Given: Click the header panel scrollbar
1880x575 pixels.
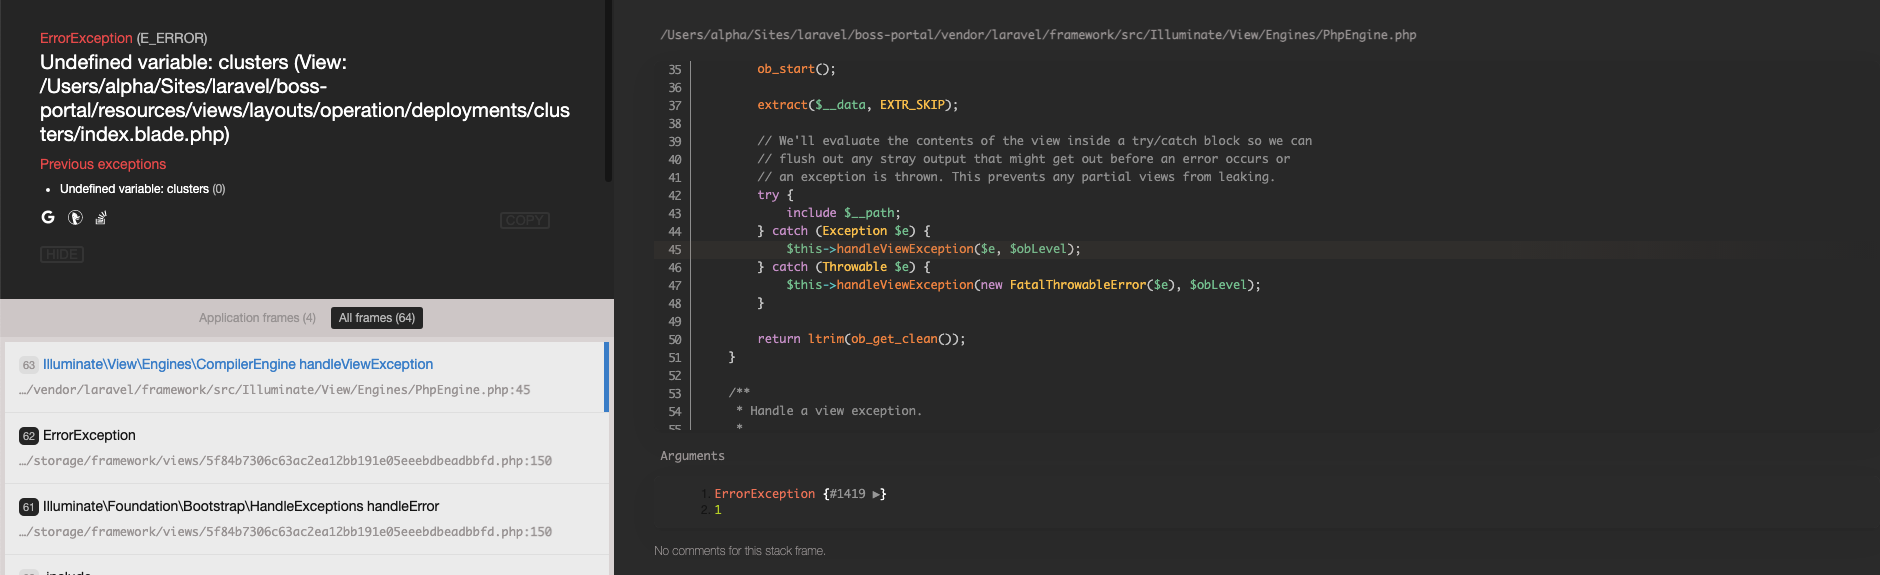Looking at the screenshot, I should pos(608,91).
